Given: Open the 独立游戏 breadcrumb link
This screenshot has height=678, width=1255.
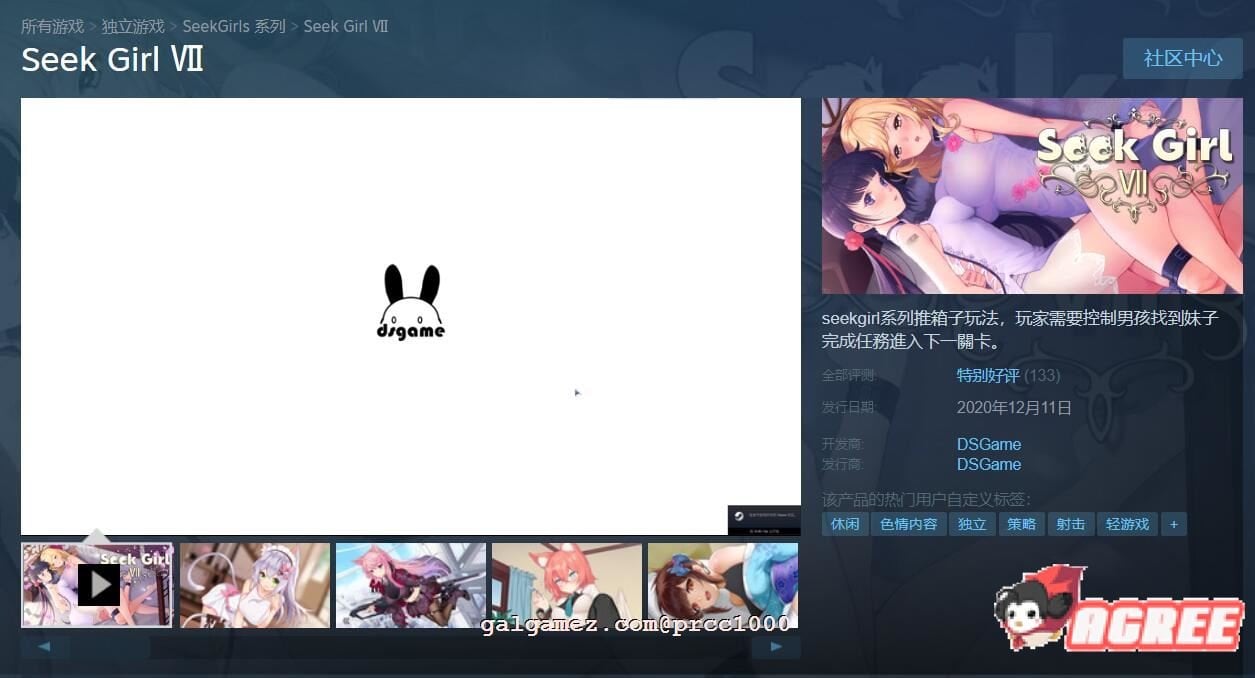Looking at the screenshot, I should tap(132, 26).
